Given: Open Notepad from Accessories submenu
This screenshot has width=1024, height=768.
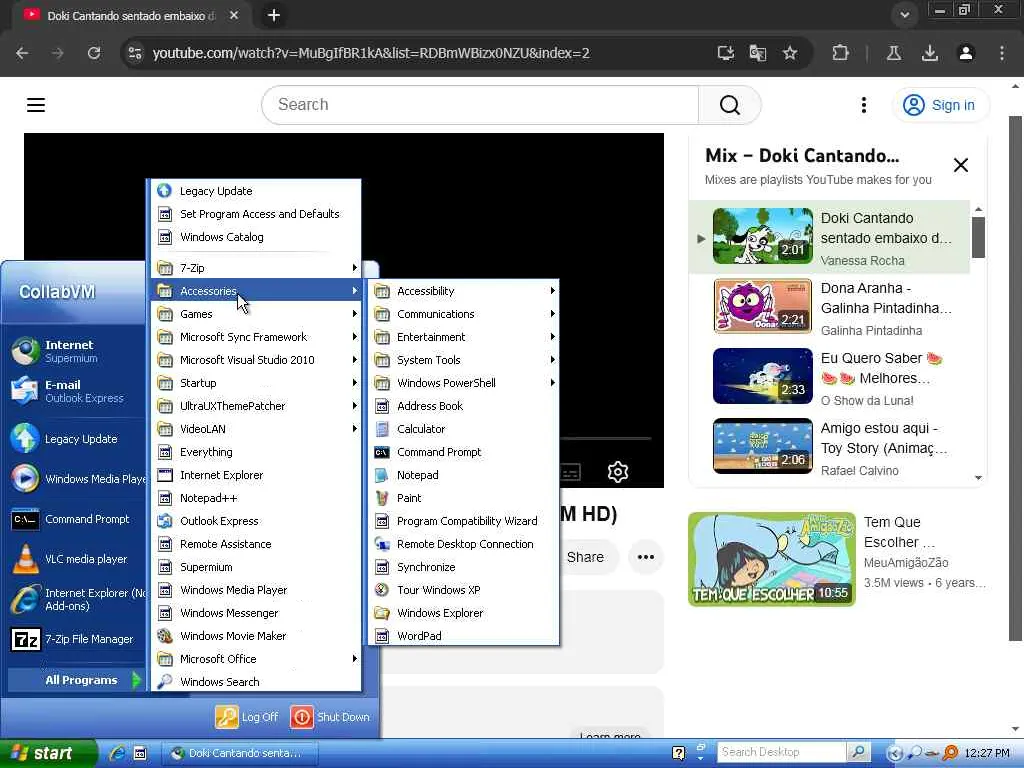Looking at the screenshot, I should [463, 475].
